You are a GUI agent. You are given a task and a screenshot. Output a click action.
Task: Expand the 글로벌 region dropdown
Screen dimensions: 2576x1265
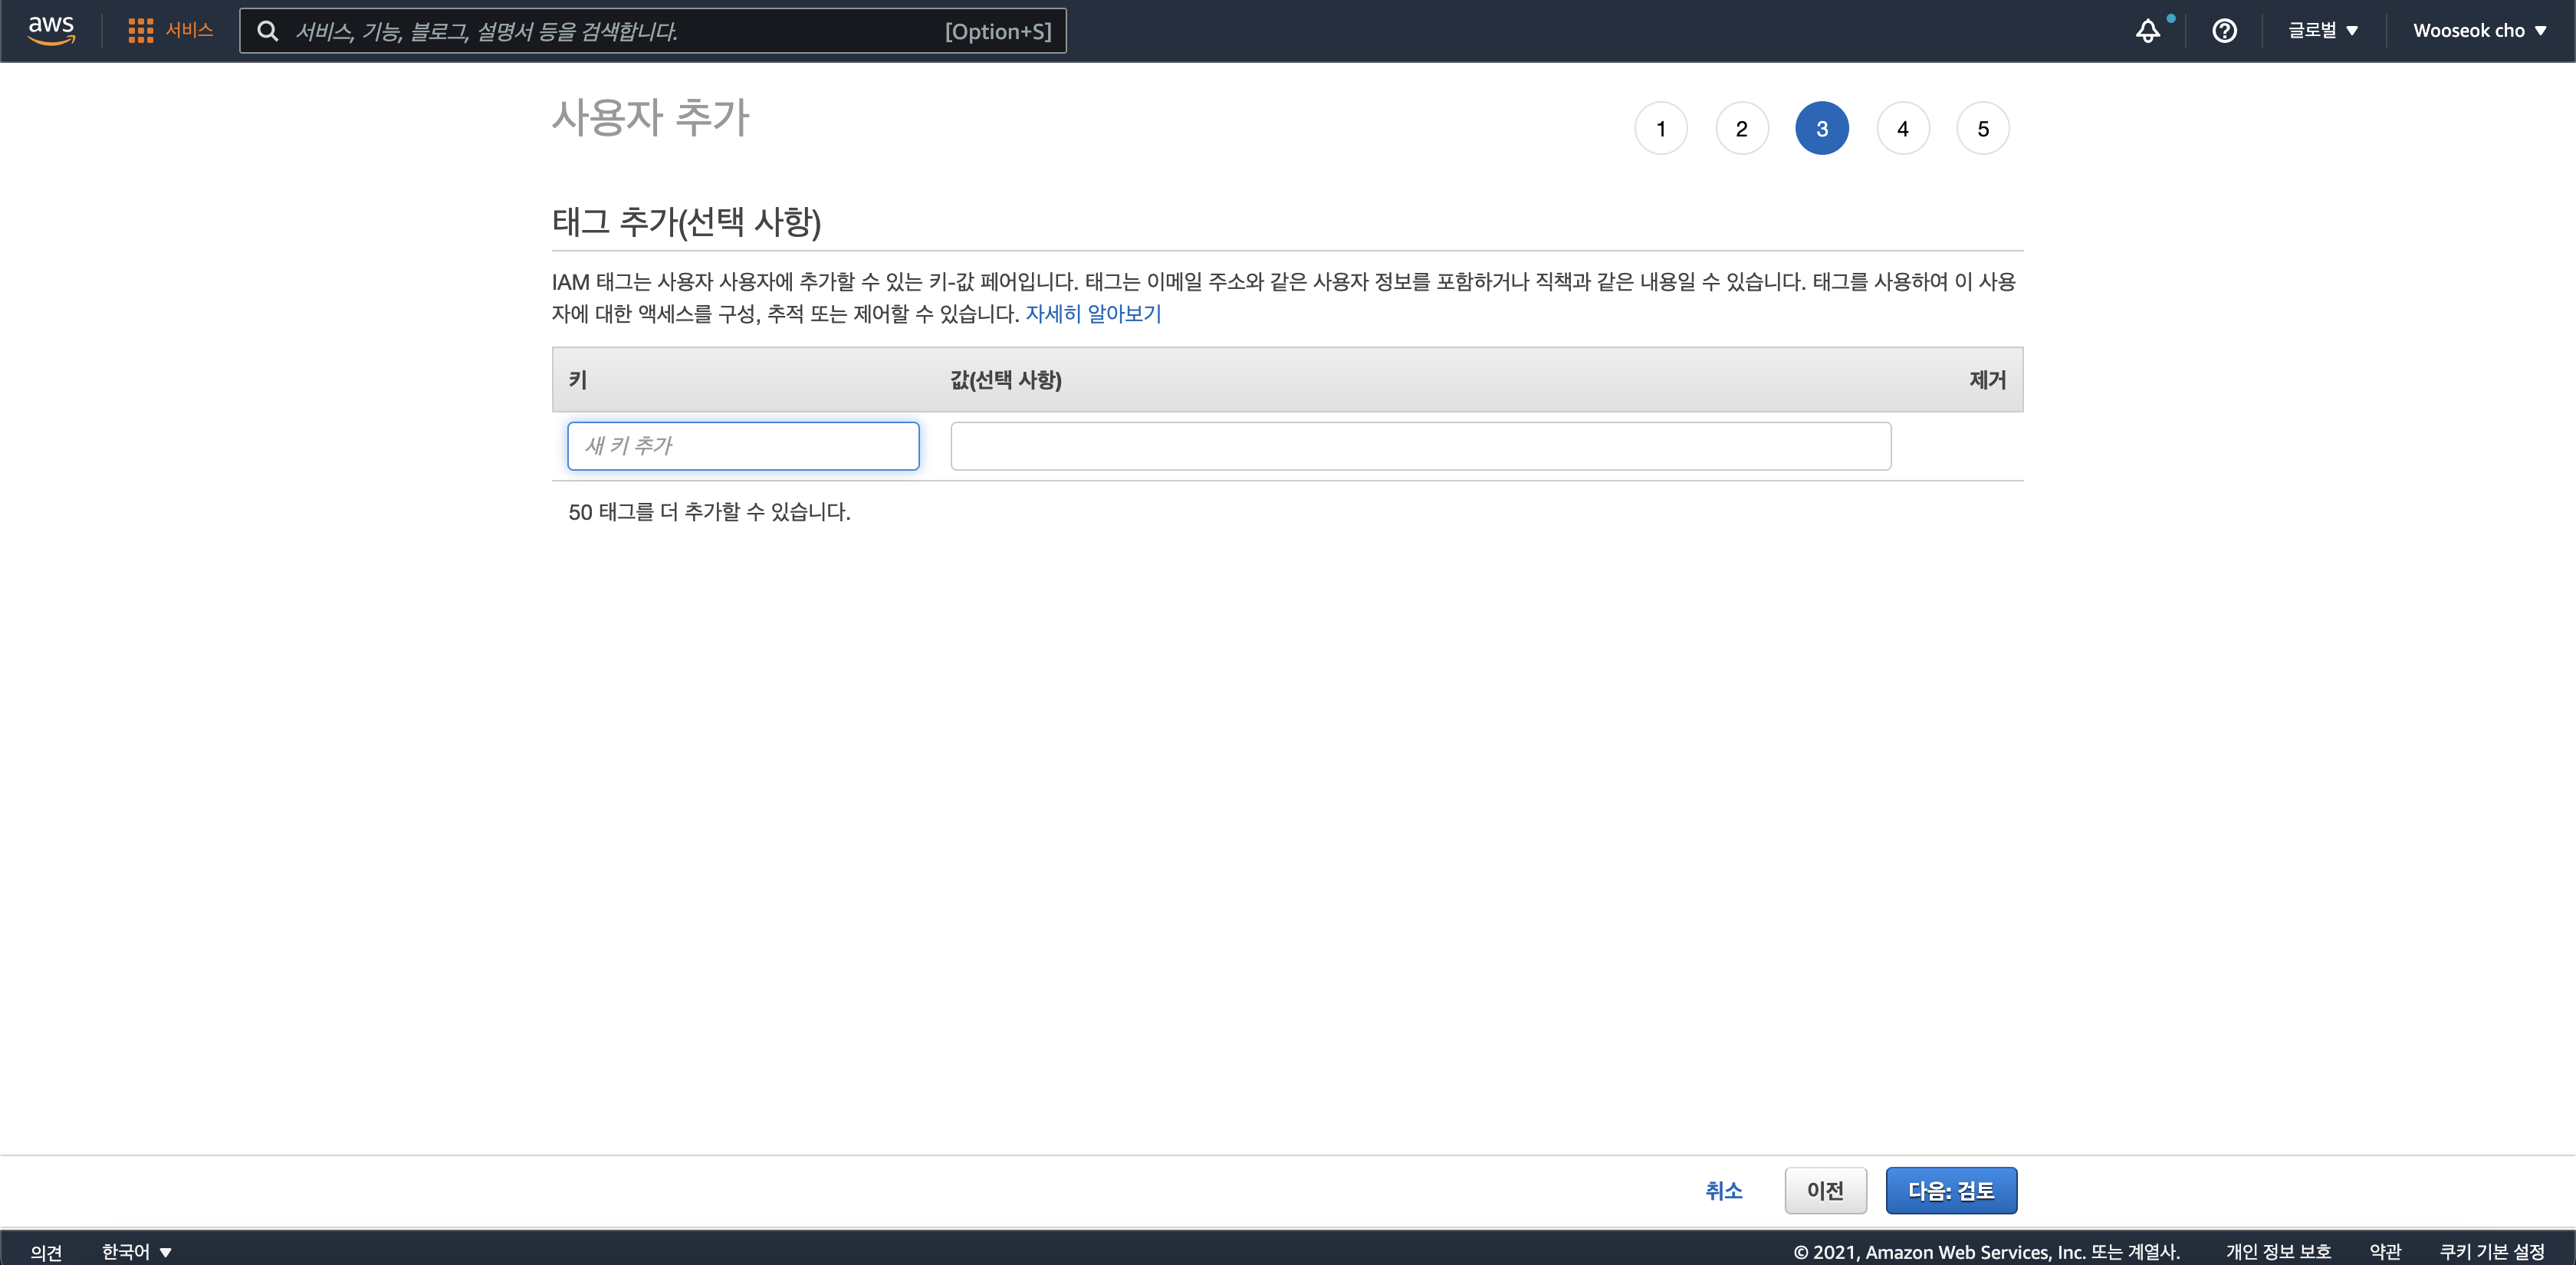(x=2323, y=31)
